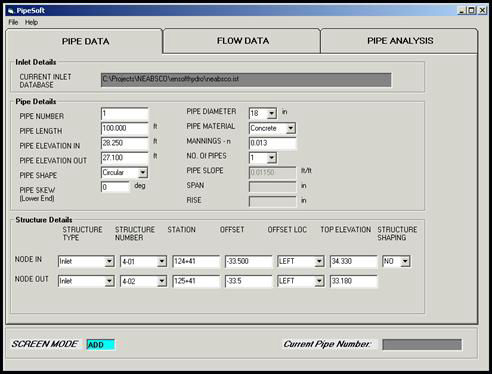Open NODE IN structure number dropdown
492x374 pixels.
click(162, 261)
